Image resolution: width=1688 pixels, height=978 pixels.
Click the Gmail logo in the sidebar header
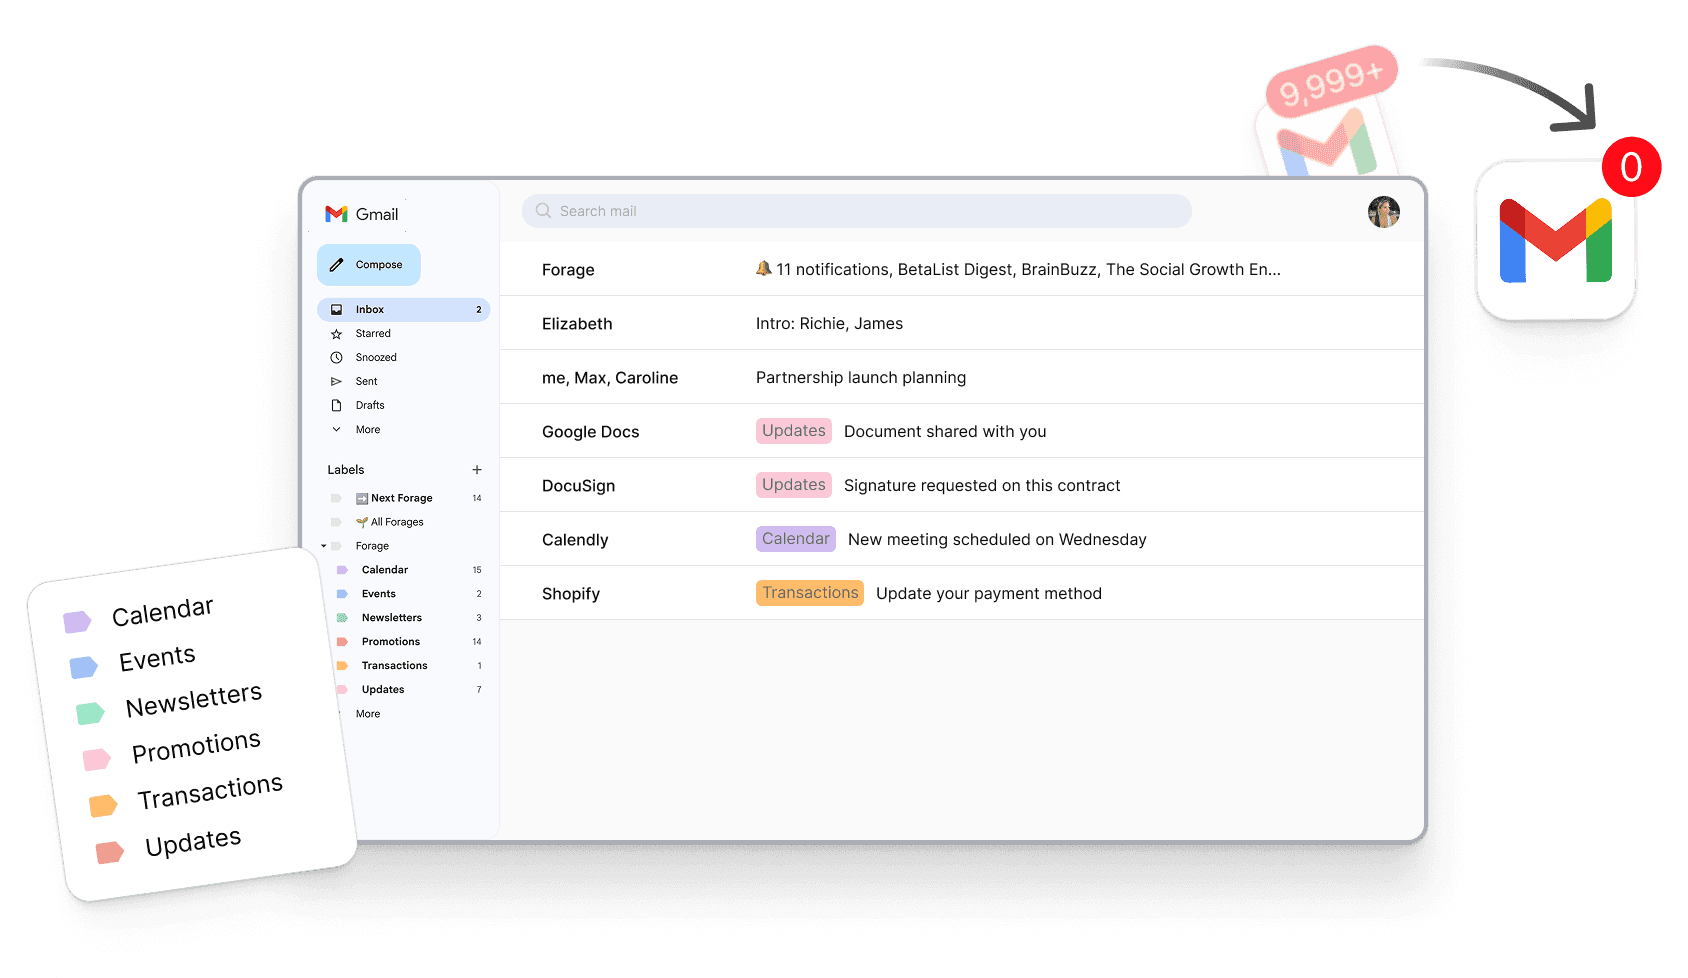[x=362, y=214]
